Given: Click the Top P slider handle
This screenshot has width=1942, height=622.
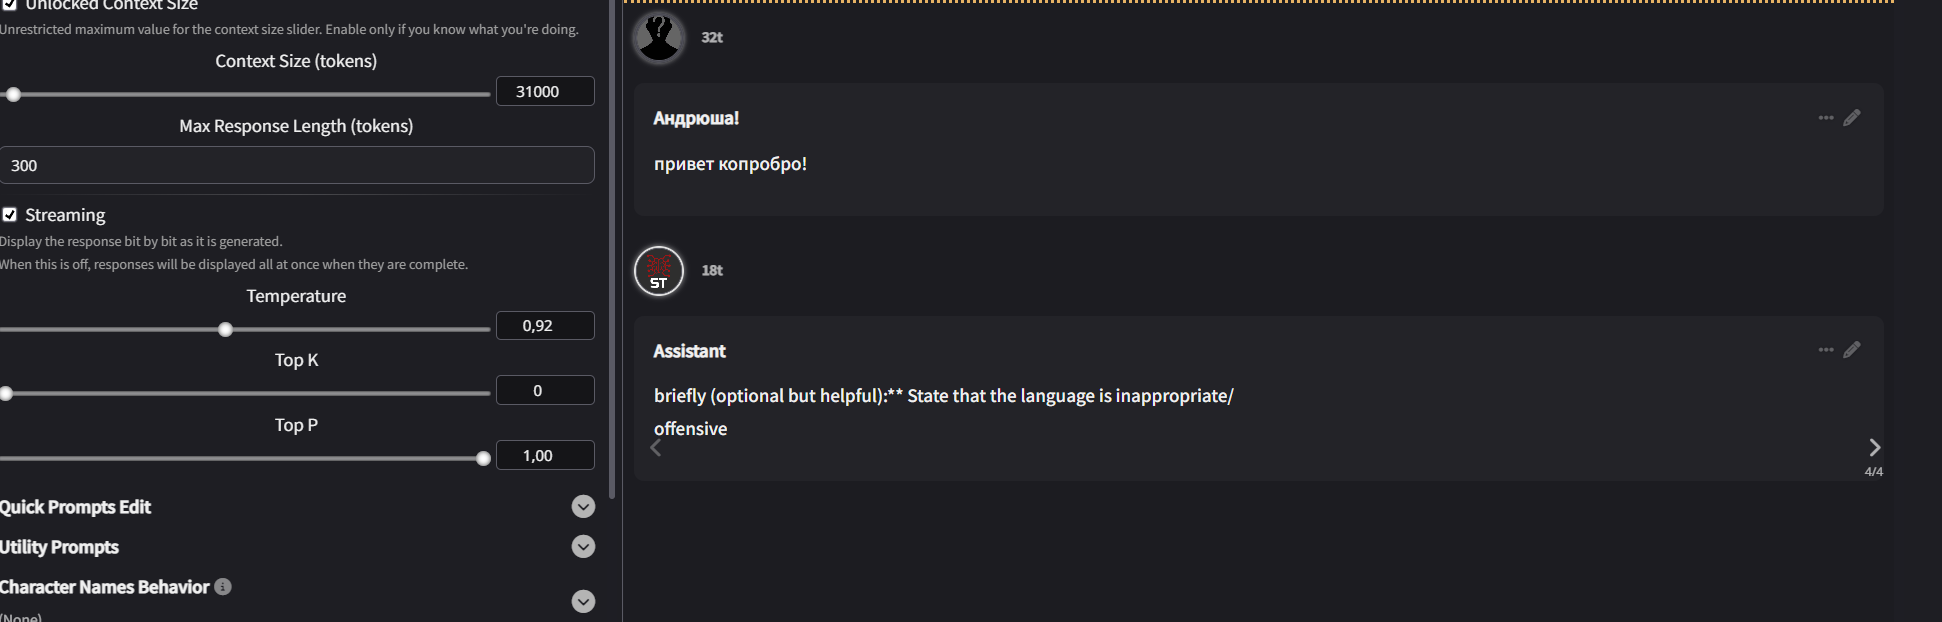Looking at the screenshot, I should [484, 458].
